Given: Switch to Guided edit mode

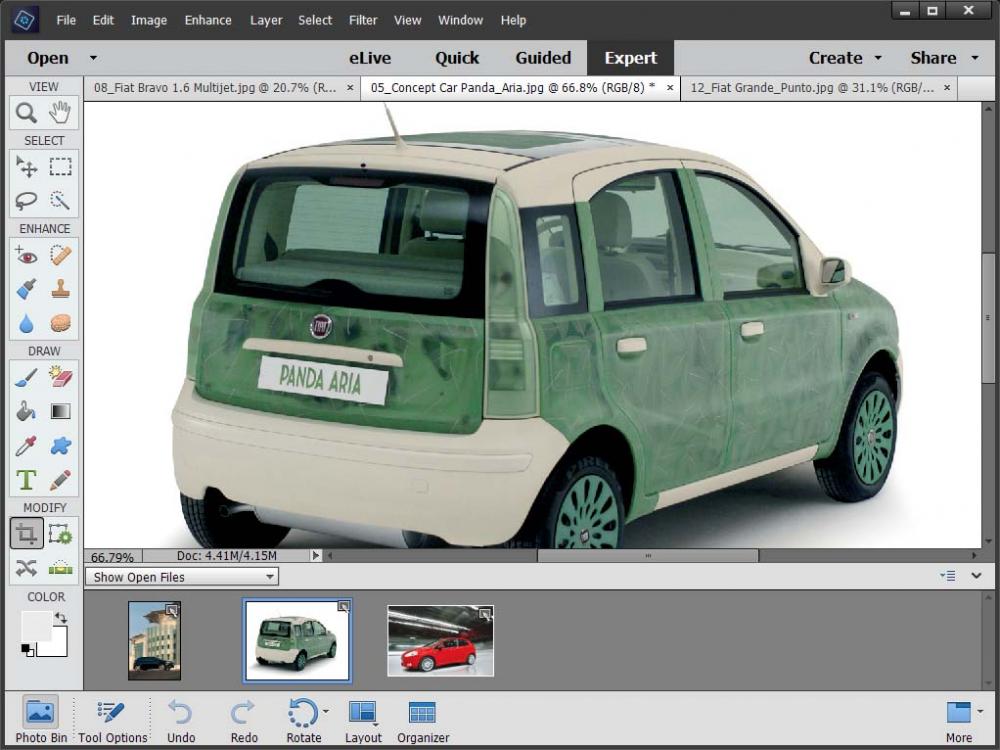Looking at the screenshot, I should click(x=543, y=58).
